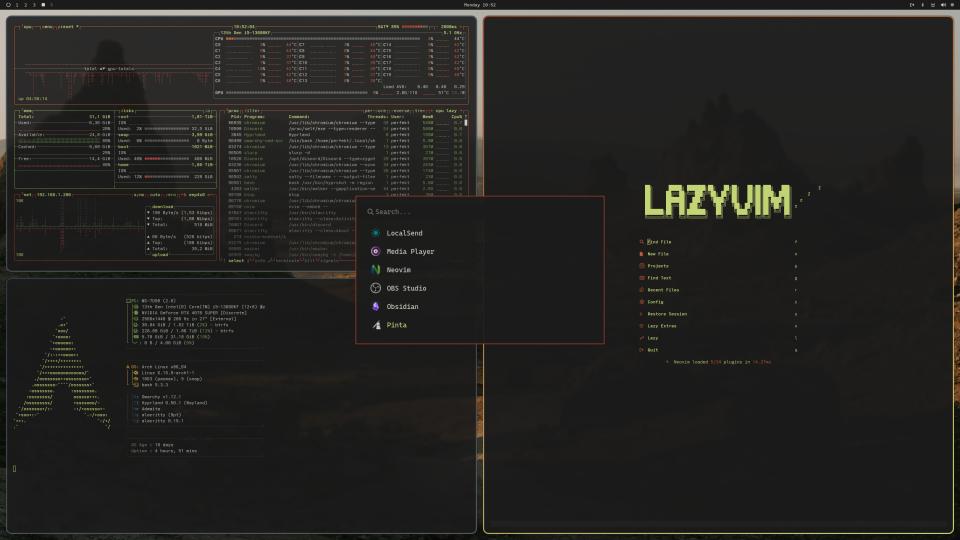Click the Pid column header in btop
Image resolution: width=960 pixels, height=540 pixels.
(236, 117)
